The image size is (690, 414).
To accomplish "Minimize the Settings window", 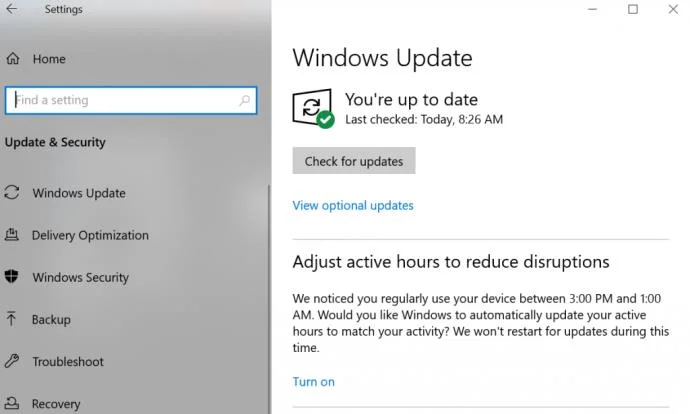I will pos(593,9).
